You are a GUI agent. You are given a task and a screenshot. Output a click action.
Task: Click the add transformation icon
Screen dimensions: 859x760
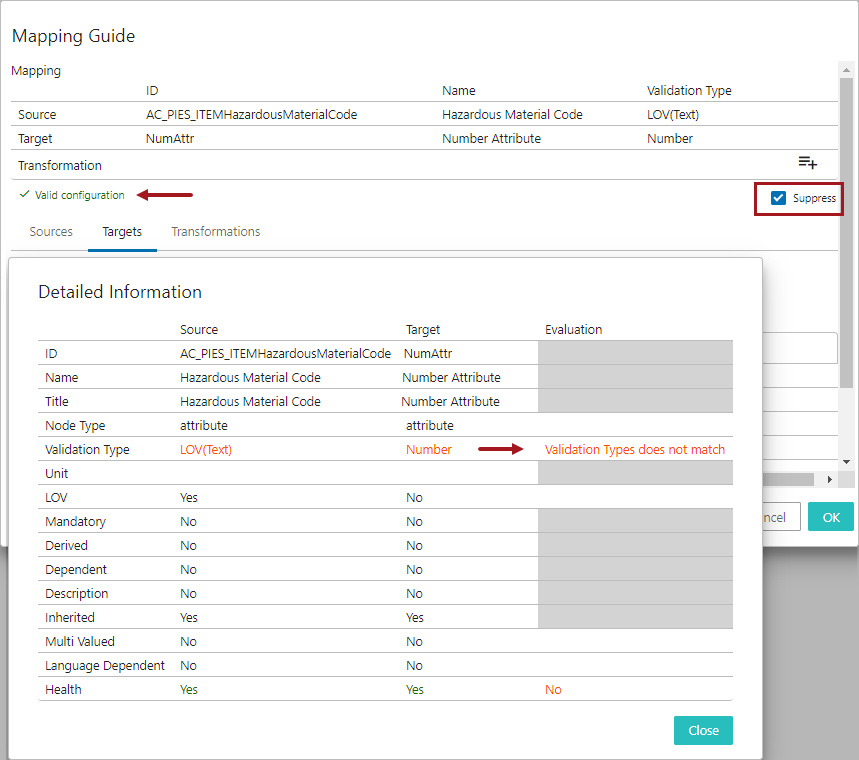pos(807,163)
